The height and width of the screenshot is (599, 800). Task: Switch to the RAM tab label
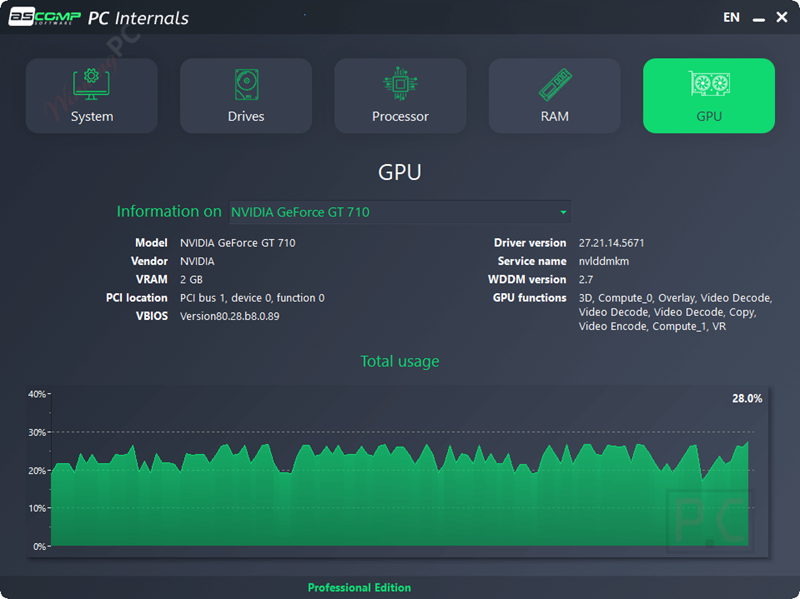(x=555, y=116)
